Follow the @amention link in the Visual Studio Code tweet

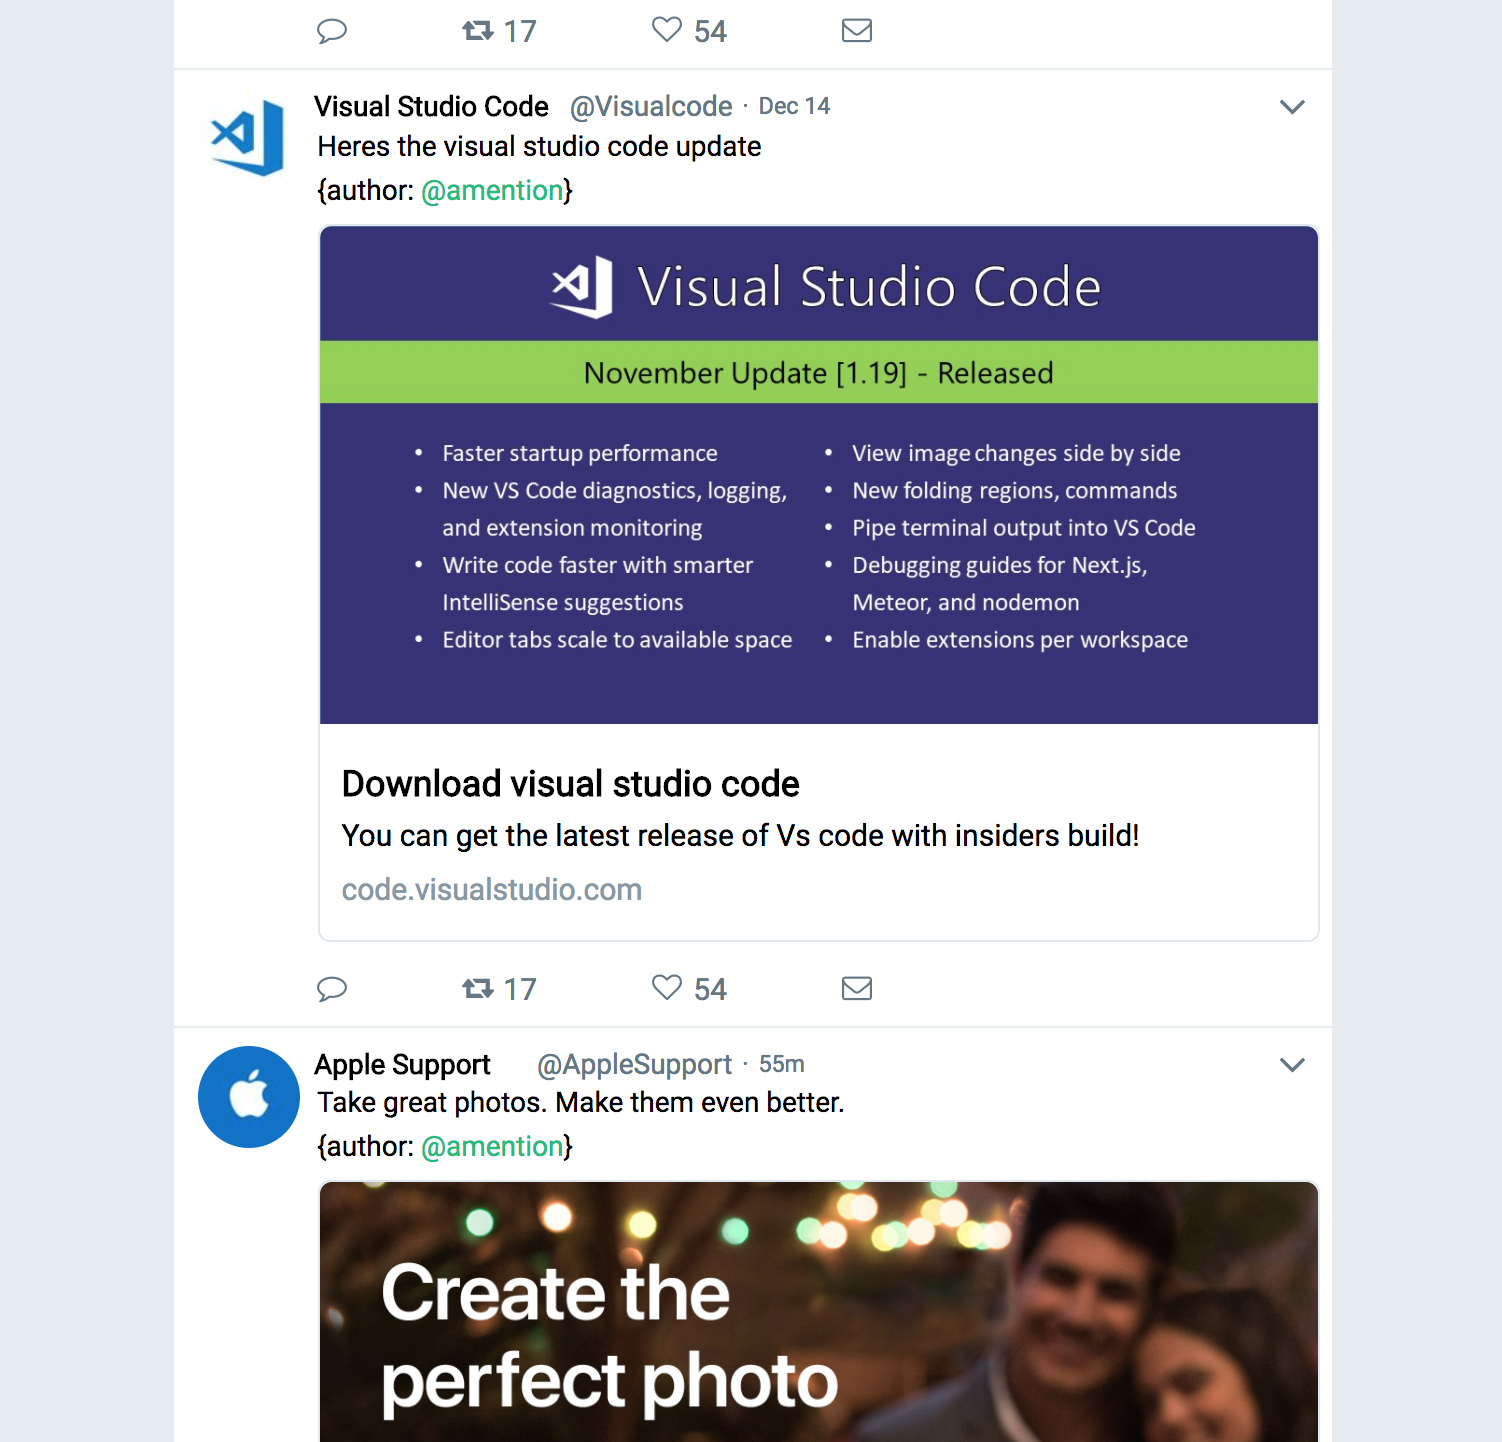click(x=492, y=190)
